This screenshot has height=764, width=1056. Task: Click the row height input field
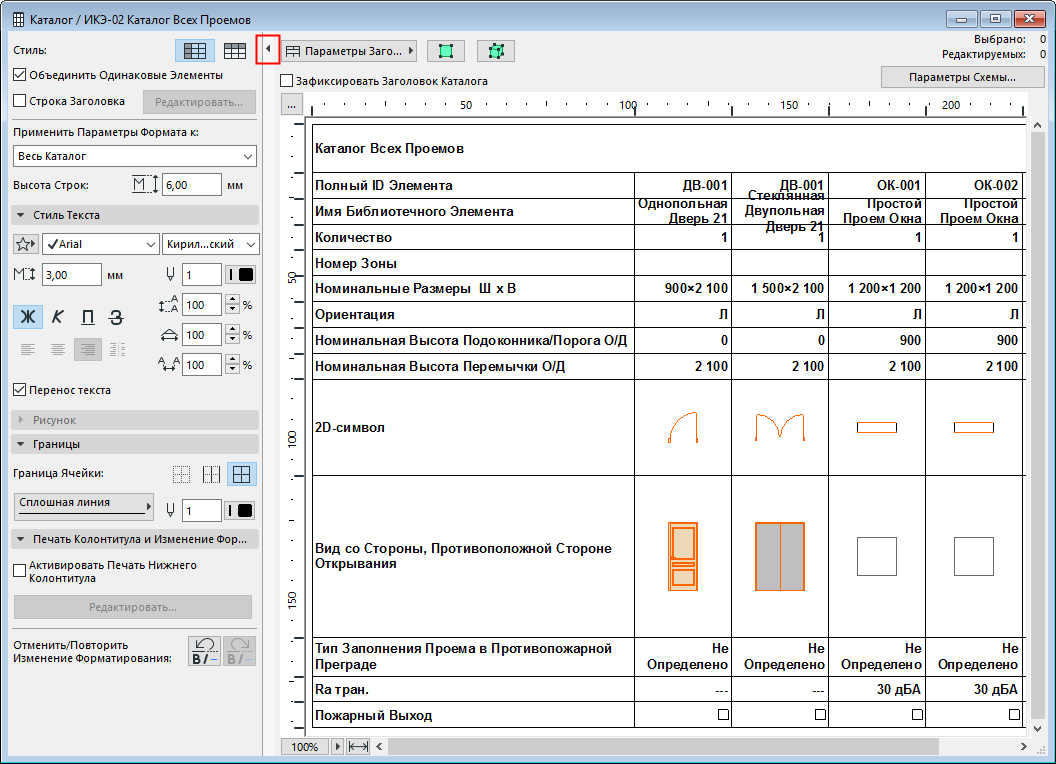click(191, 185)
